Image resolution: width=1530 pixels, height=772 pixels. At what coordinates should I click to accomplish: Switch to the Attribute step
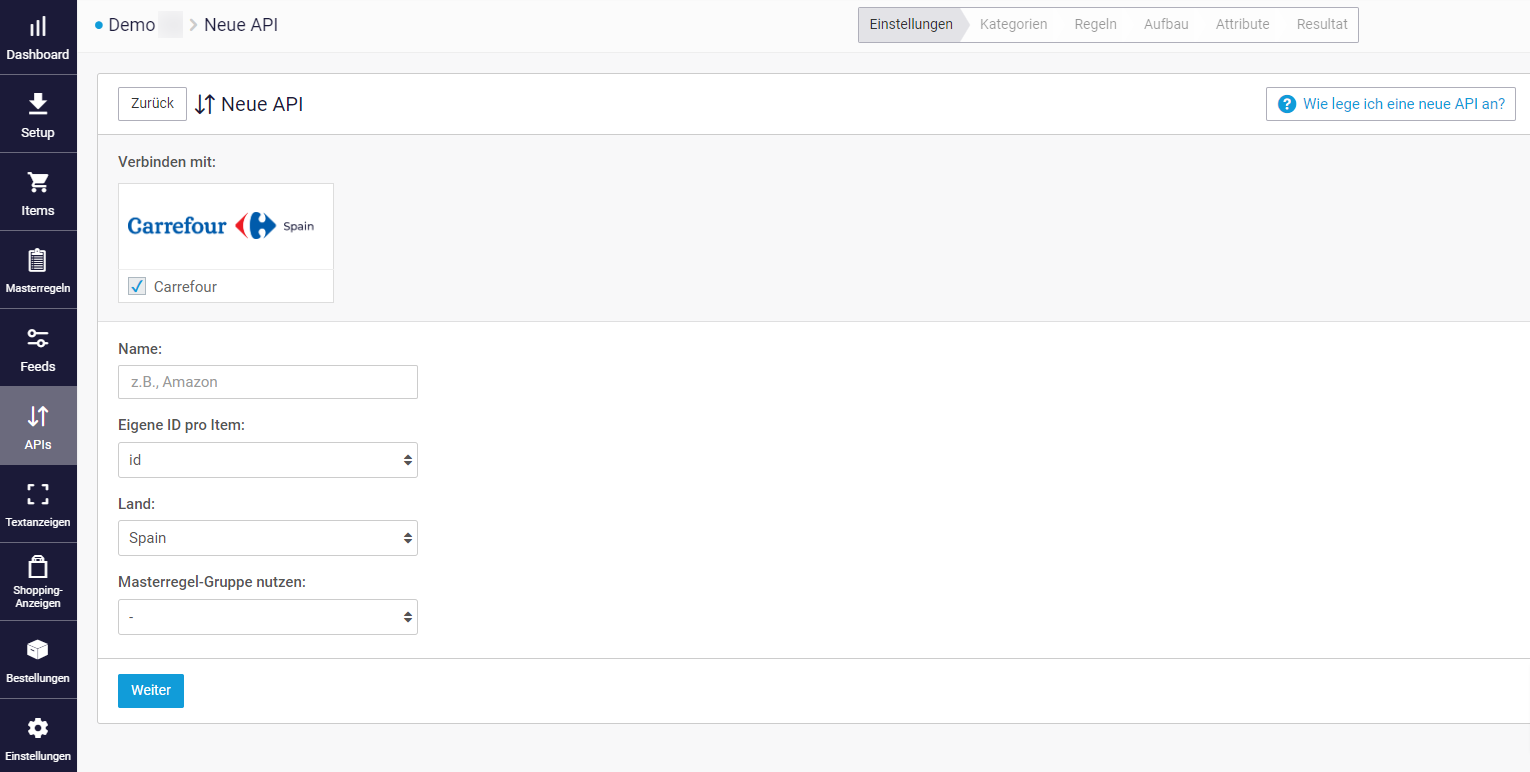1243,24
